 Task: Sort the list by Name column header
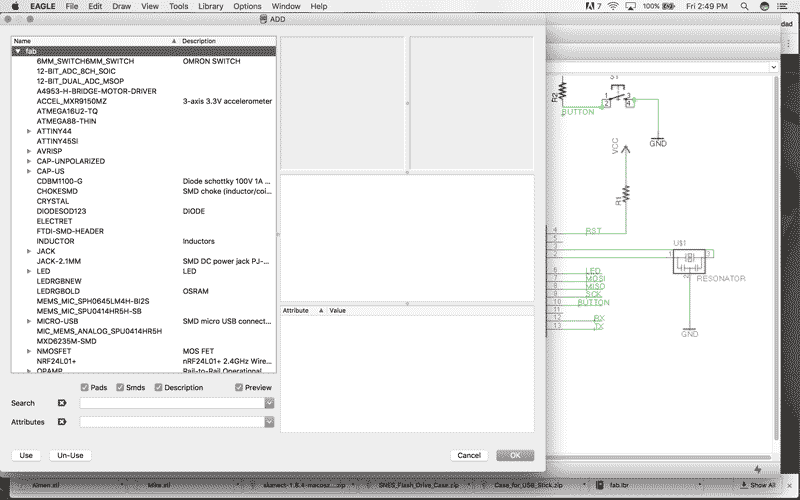click(x=95, y=41)
